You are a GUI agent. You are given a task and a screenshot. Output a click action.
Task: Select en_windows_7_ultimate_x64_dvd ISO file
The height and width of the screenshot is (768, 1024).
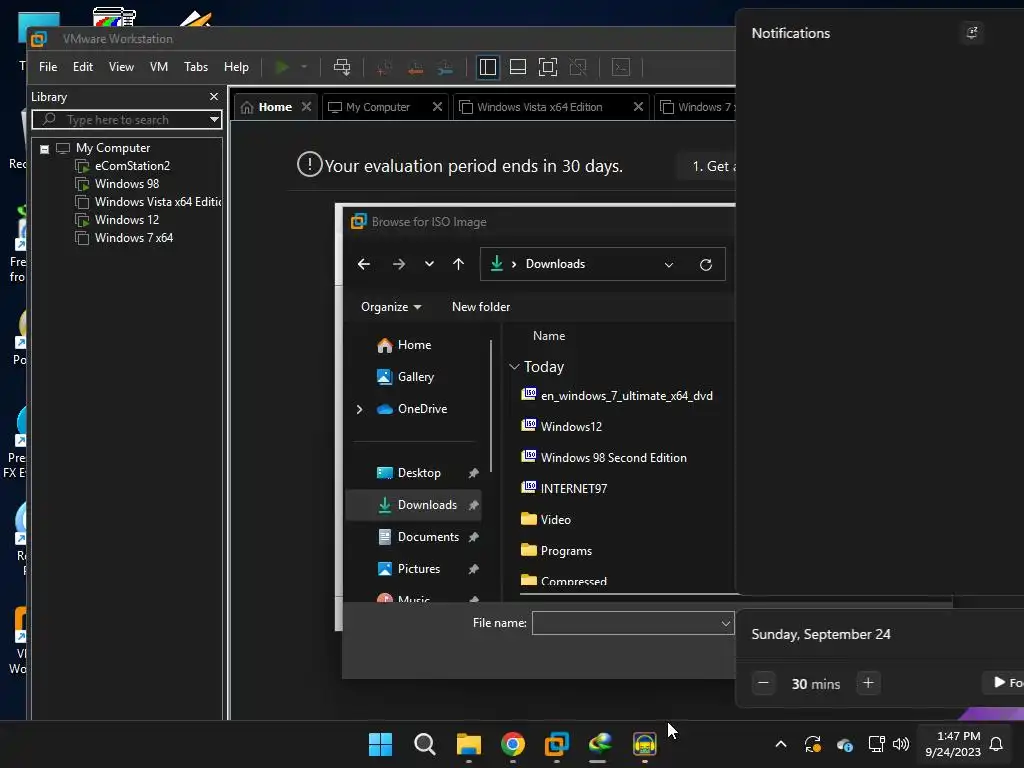coord(616,395)
